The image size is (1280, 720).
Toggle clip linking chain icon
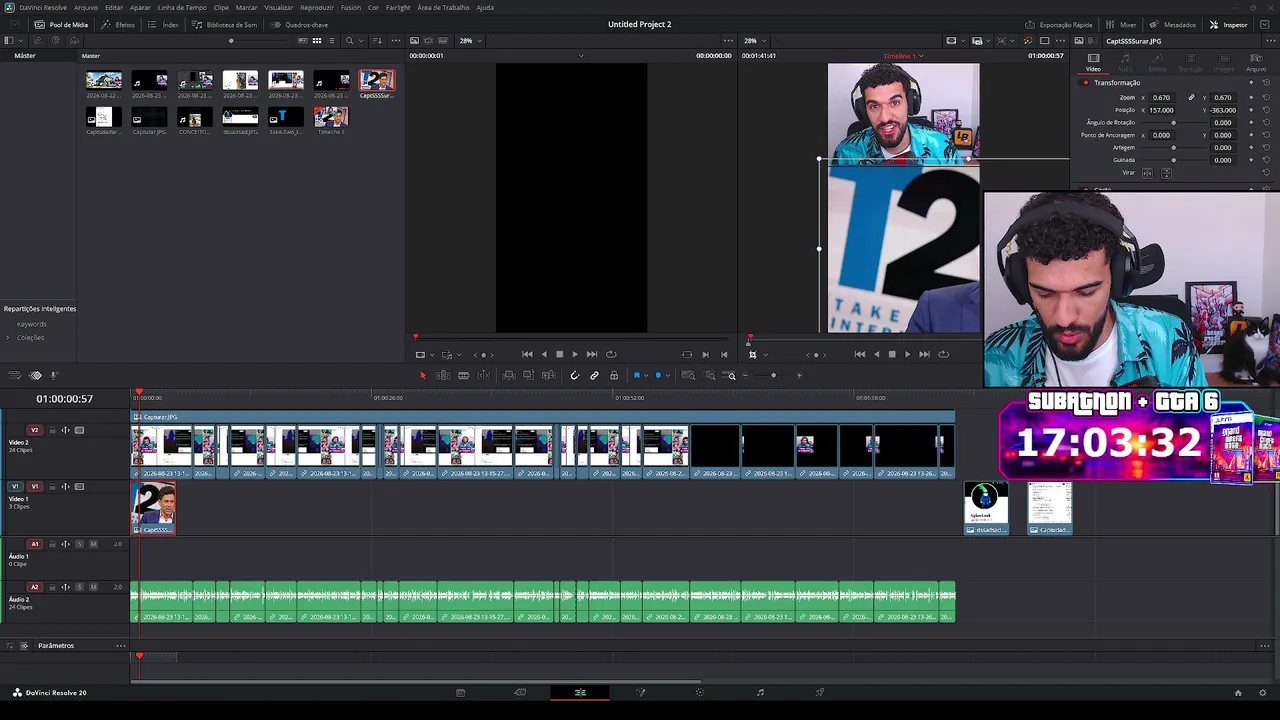tap(594, 375)
